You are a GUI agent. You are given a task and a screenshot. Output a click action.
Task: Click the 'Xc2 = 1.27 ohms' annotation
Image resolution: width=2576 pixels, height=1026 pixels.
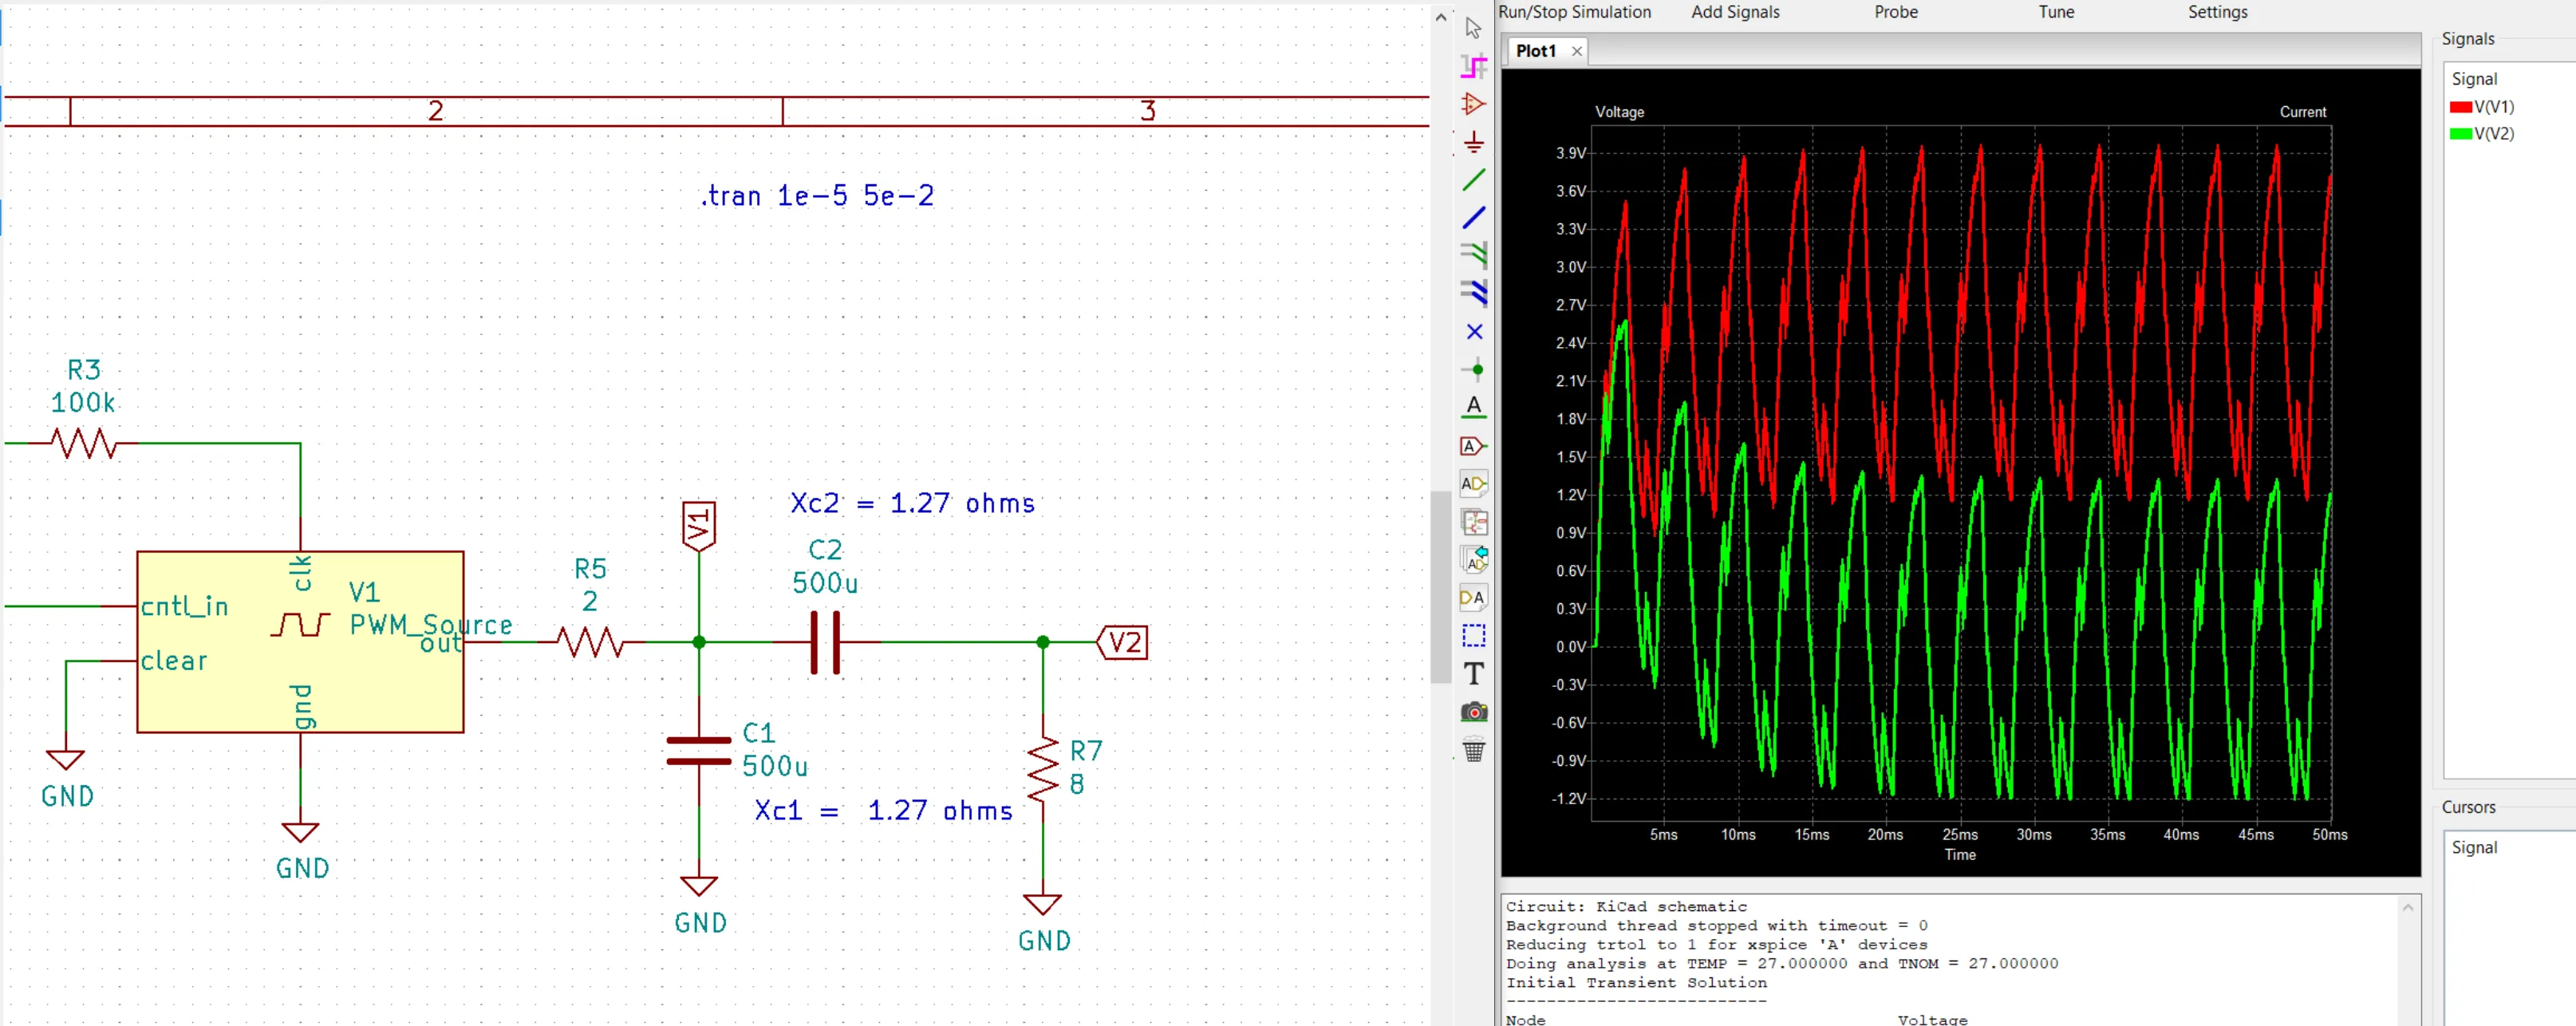[x=912, y=503]
